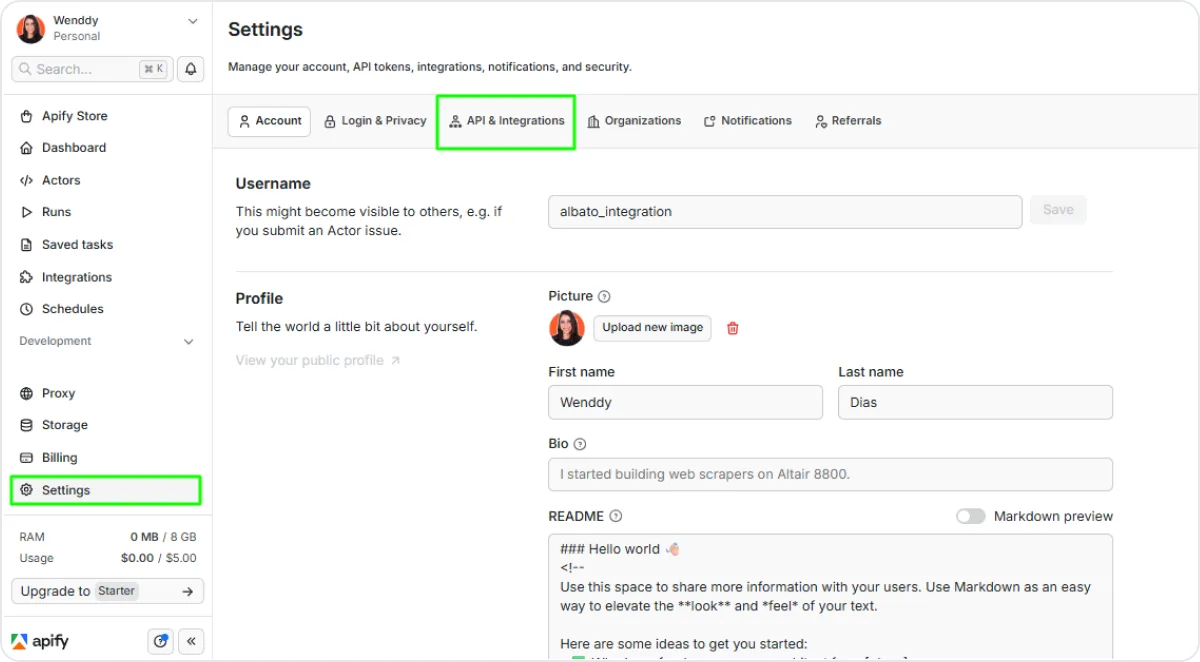Click the profile picture thumbnail
The image size is (1200, 662).
coord(567,328)
